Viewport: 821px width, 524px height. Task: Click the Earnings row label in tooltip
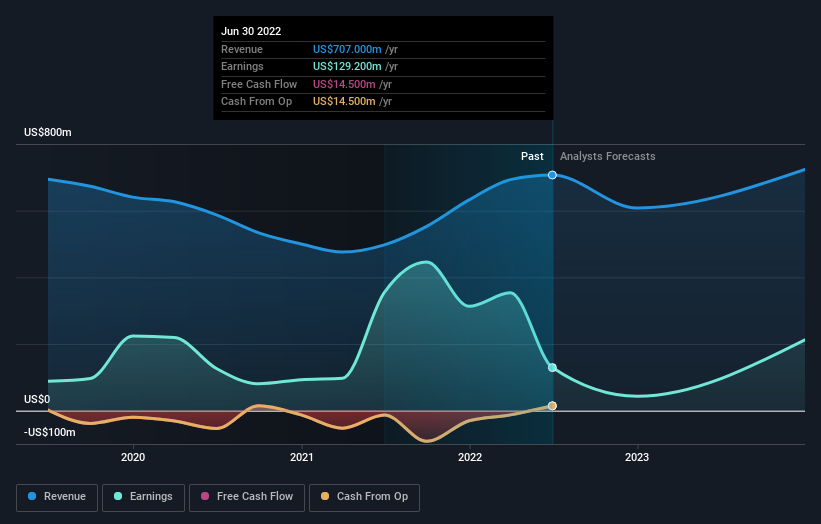pyautogui.click(x=242, y=66)
